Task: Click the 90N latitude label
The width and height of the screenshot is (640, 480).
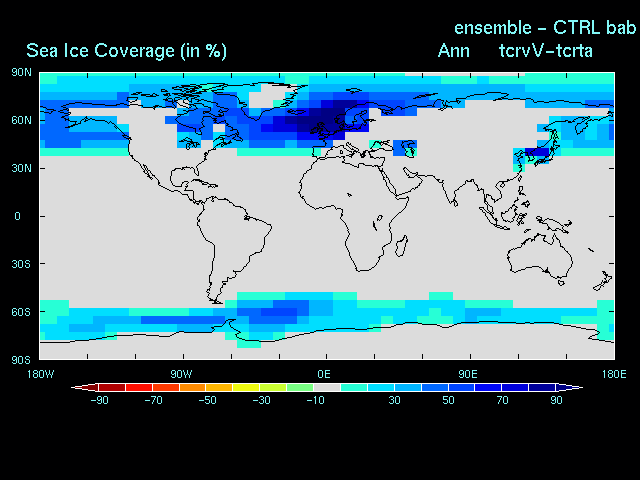Action: point(21,73)
